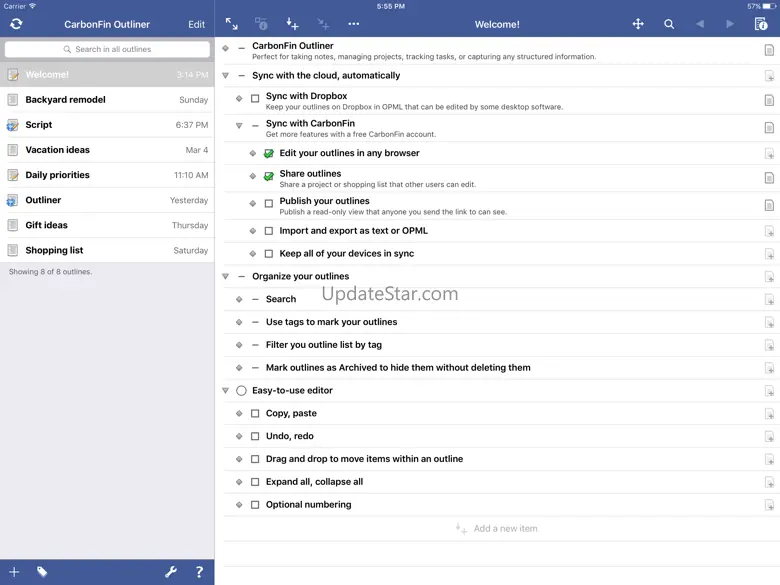The width and height of the screenshot is (780, 585).
Task: Open the note icon on the Sync with Dropbox row
Action: [769, 100]
